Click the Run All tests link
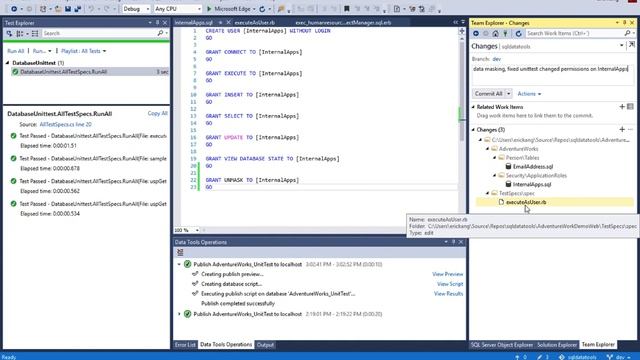Viewport: 640px width, 360px height. pyautogui.click(x=16, y=51)
